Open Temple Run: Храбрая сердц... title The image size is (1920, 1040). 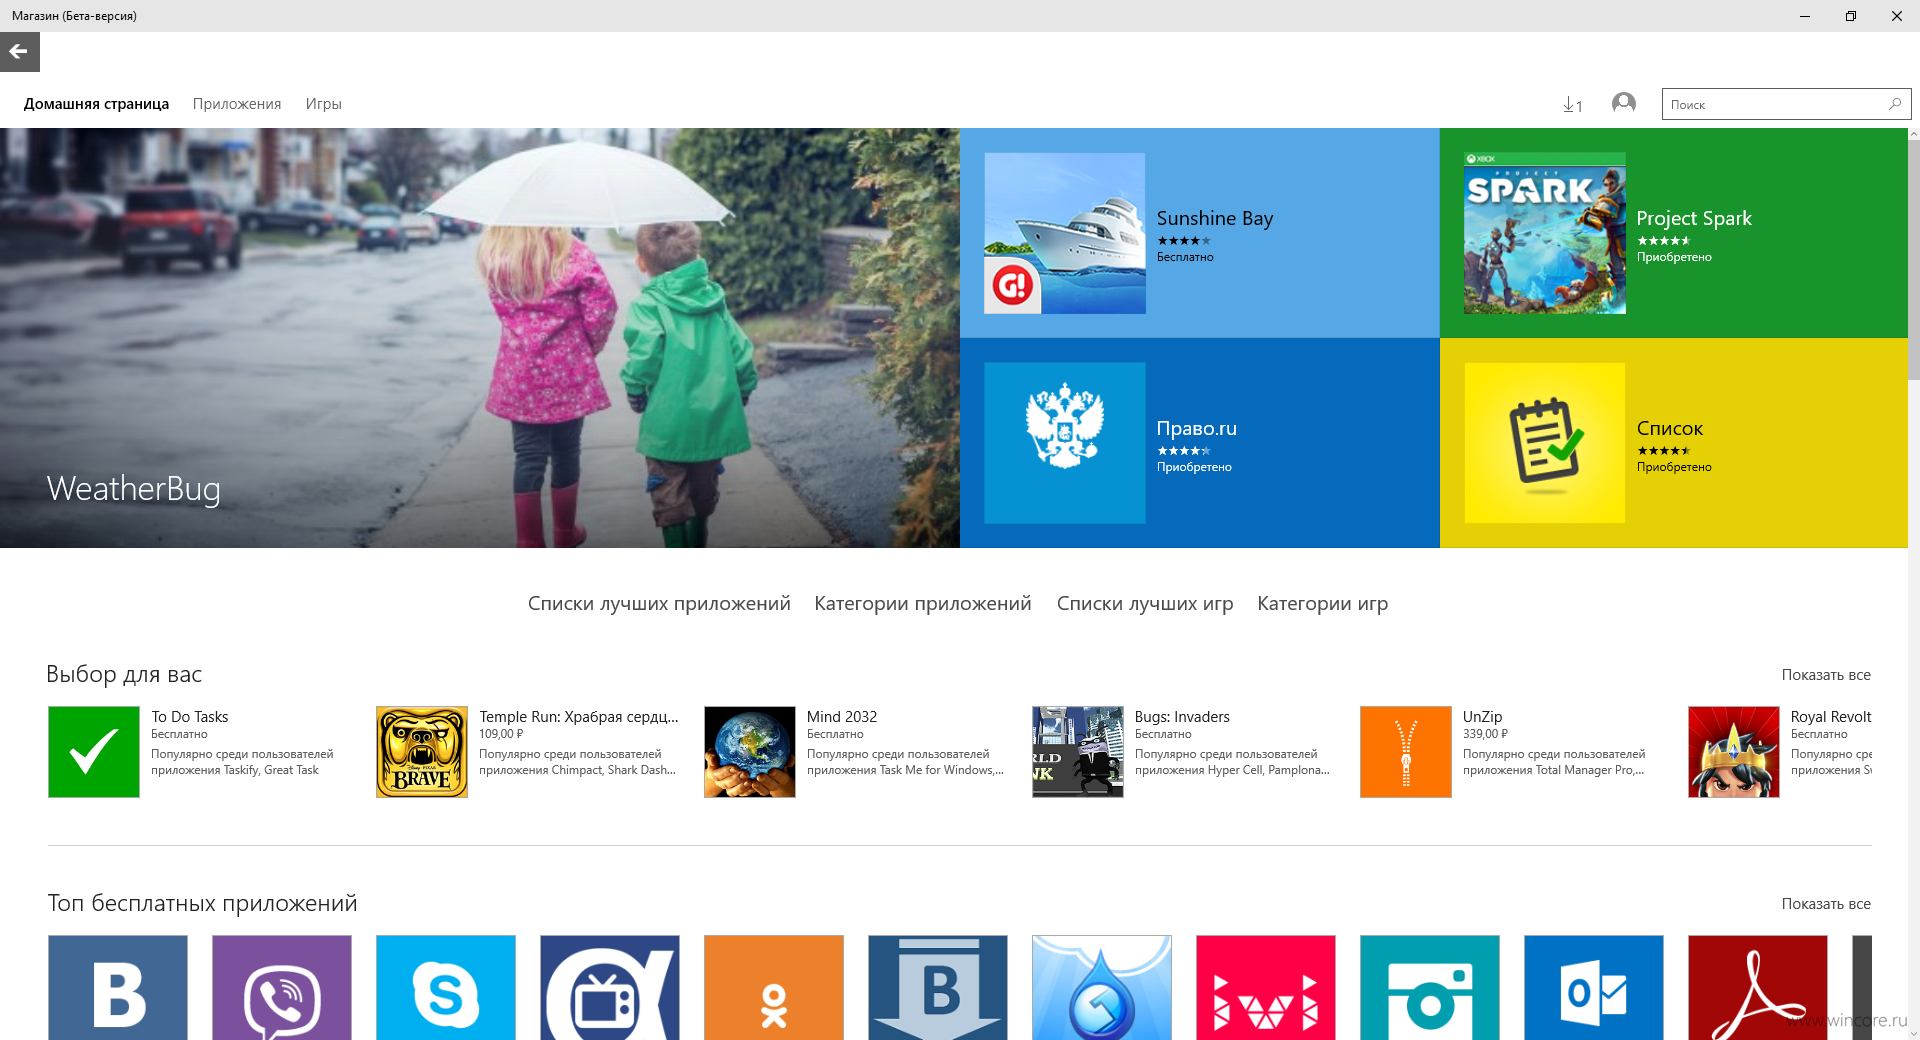click(579, 717)
